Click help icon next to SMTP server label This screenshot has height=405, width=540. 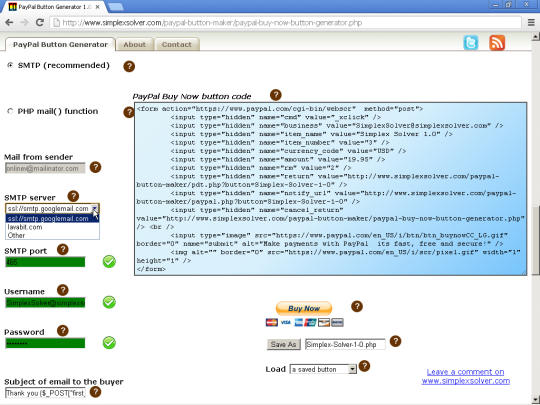pyautogui.click(x=73, y=196)
